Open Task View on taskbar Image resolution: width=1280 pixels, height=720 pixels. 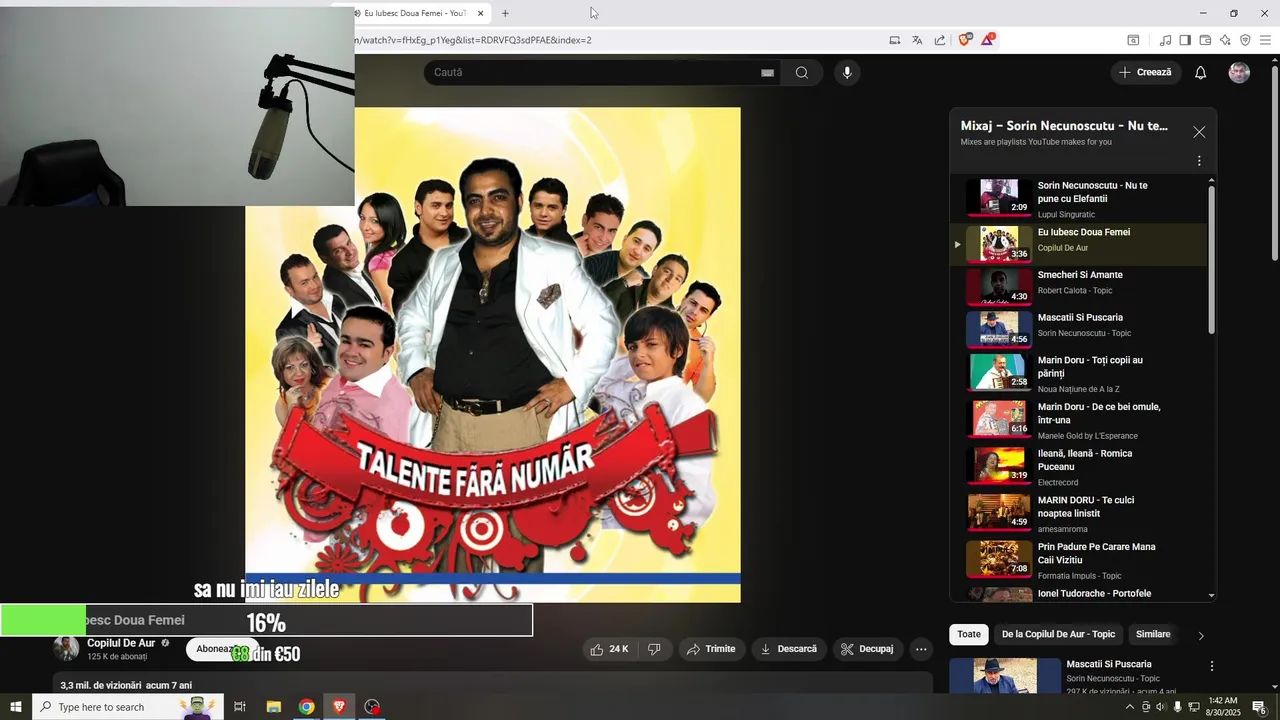(x=240, y=707)
